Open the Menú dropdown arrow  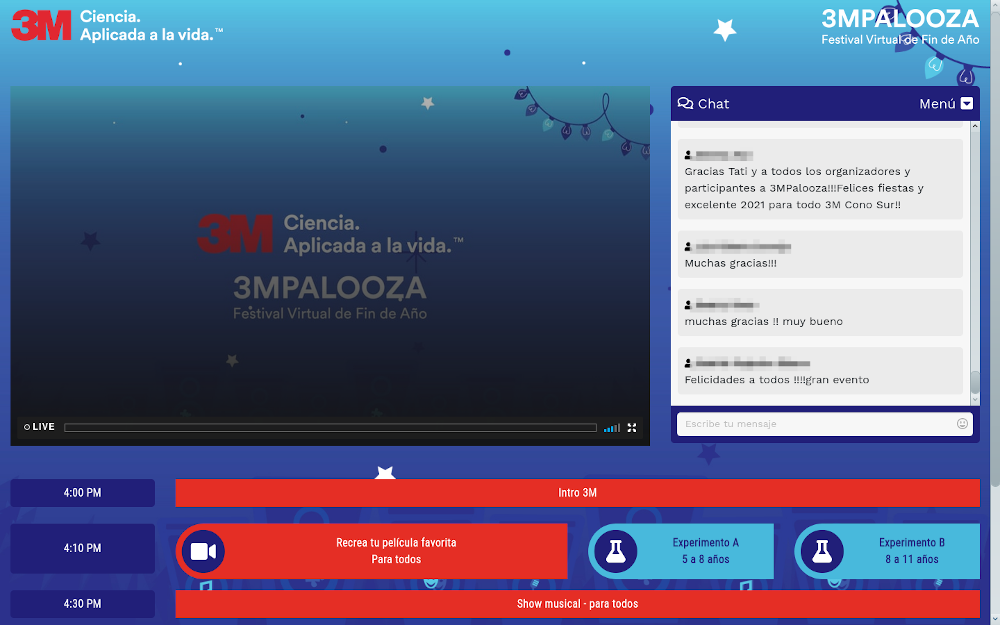(967, 103)
